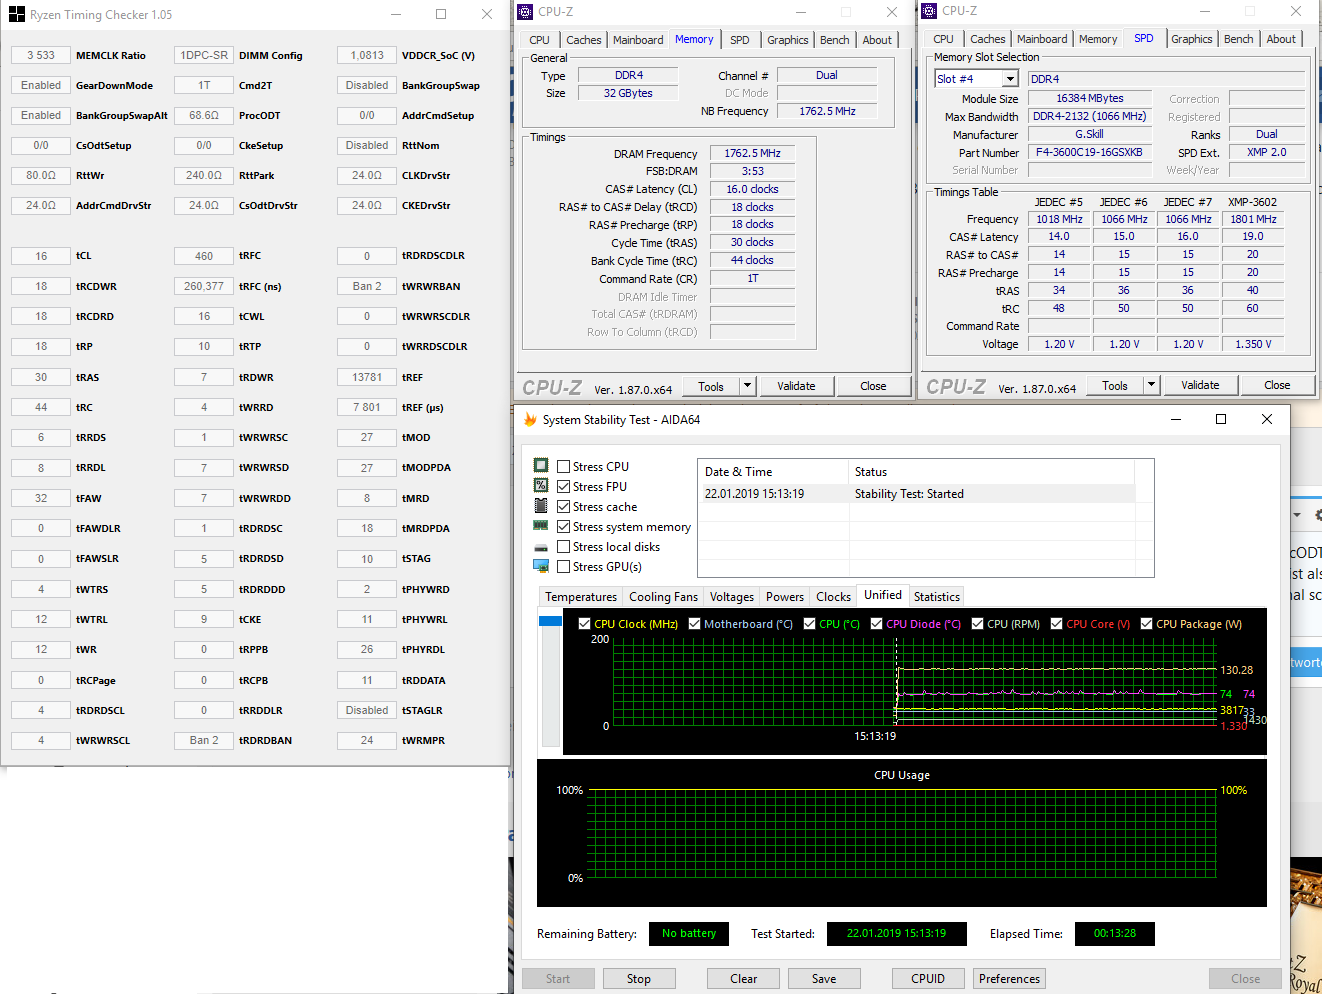Image resolution: width=1322 pixels, height=994 pixels.
Task: Click the monitor icon beside Stress GPU(s)
Action: click(x=541, y=566)
